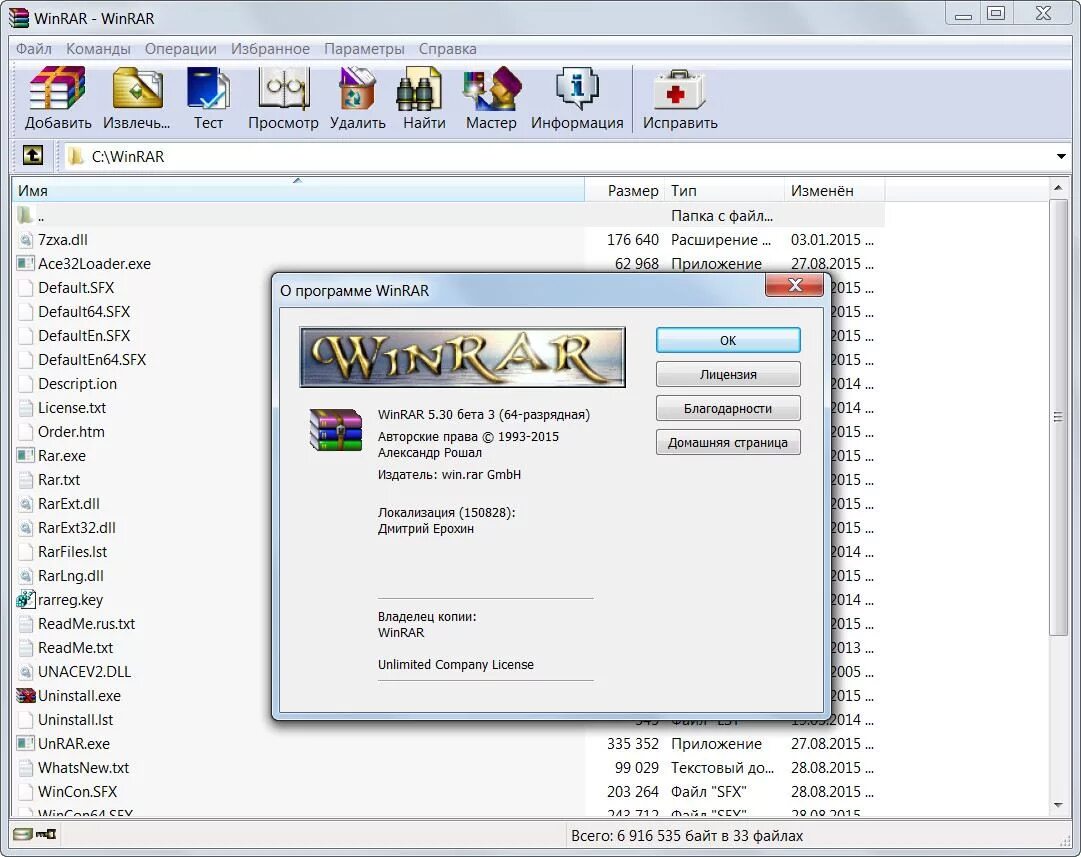
Task: Click the vertical scrollbar thumb
Action: tap(1058, 417)
